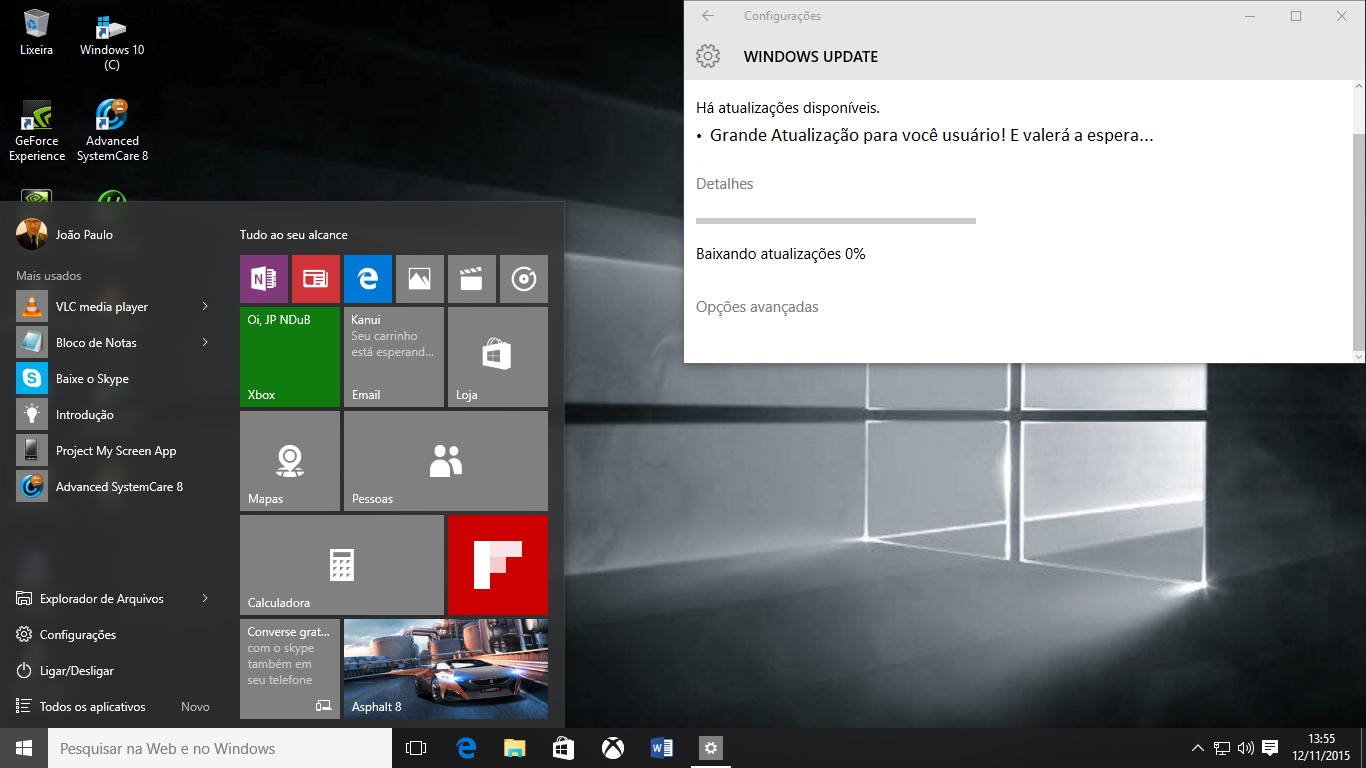Open João Paulo user account menu

65,234
